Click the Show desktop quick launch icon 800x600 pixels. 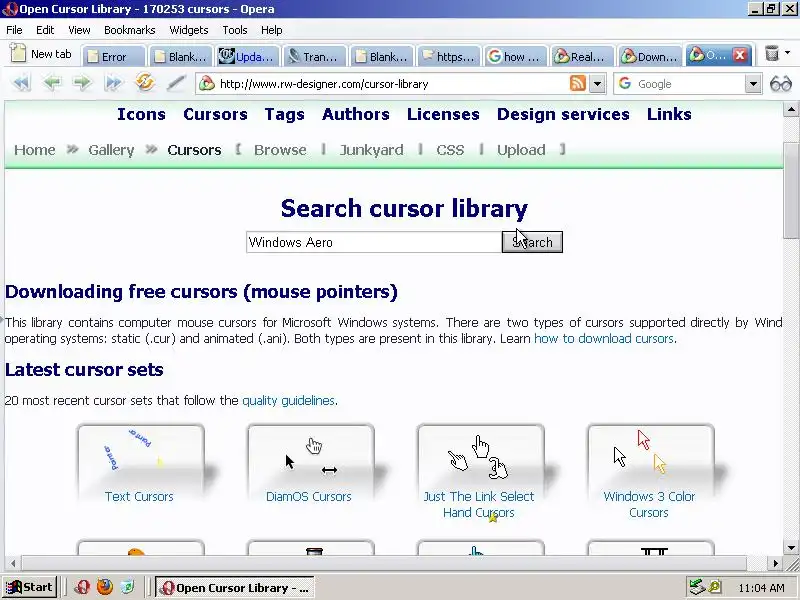128,587
